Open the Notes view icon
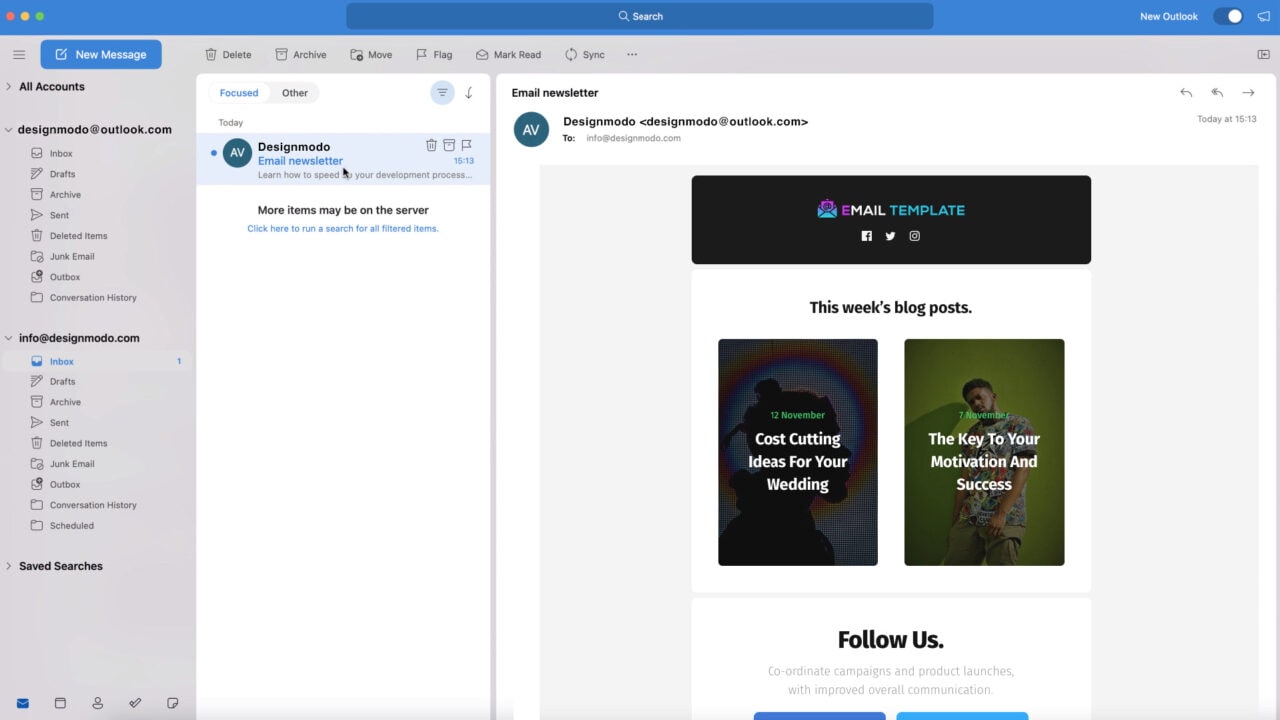 172,703
